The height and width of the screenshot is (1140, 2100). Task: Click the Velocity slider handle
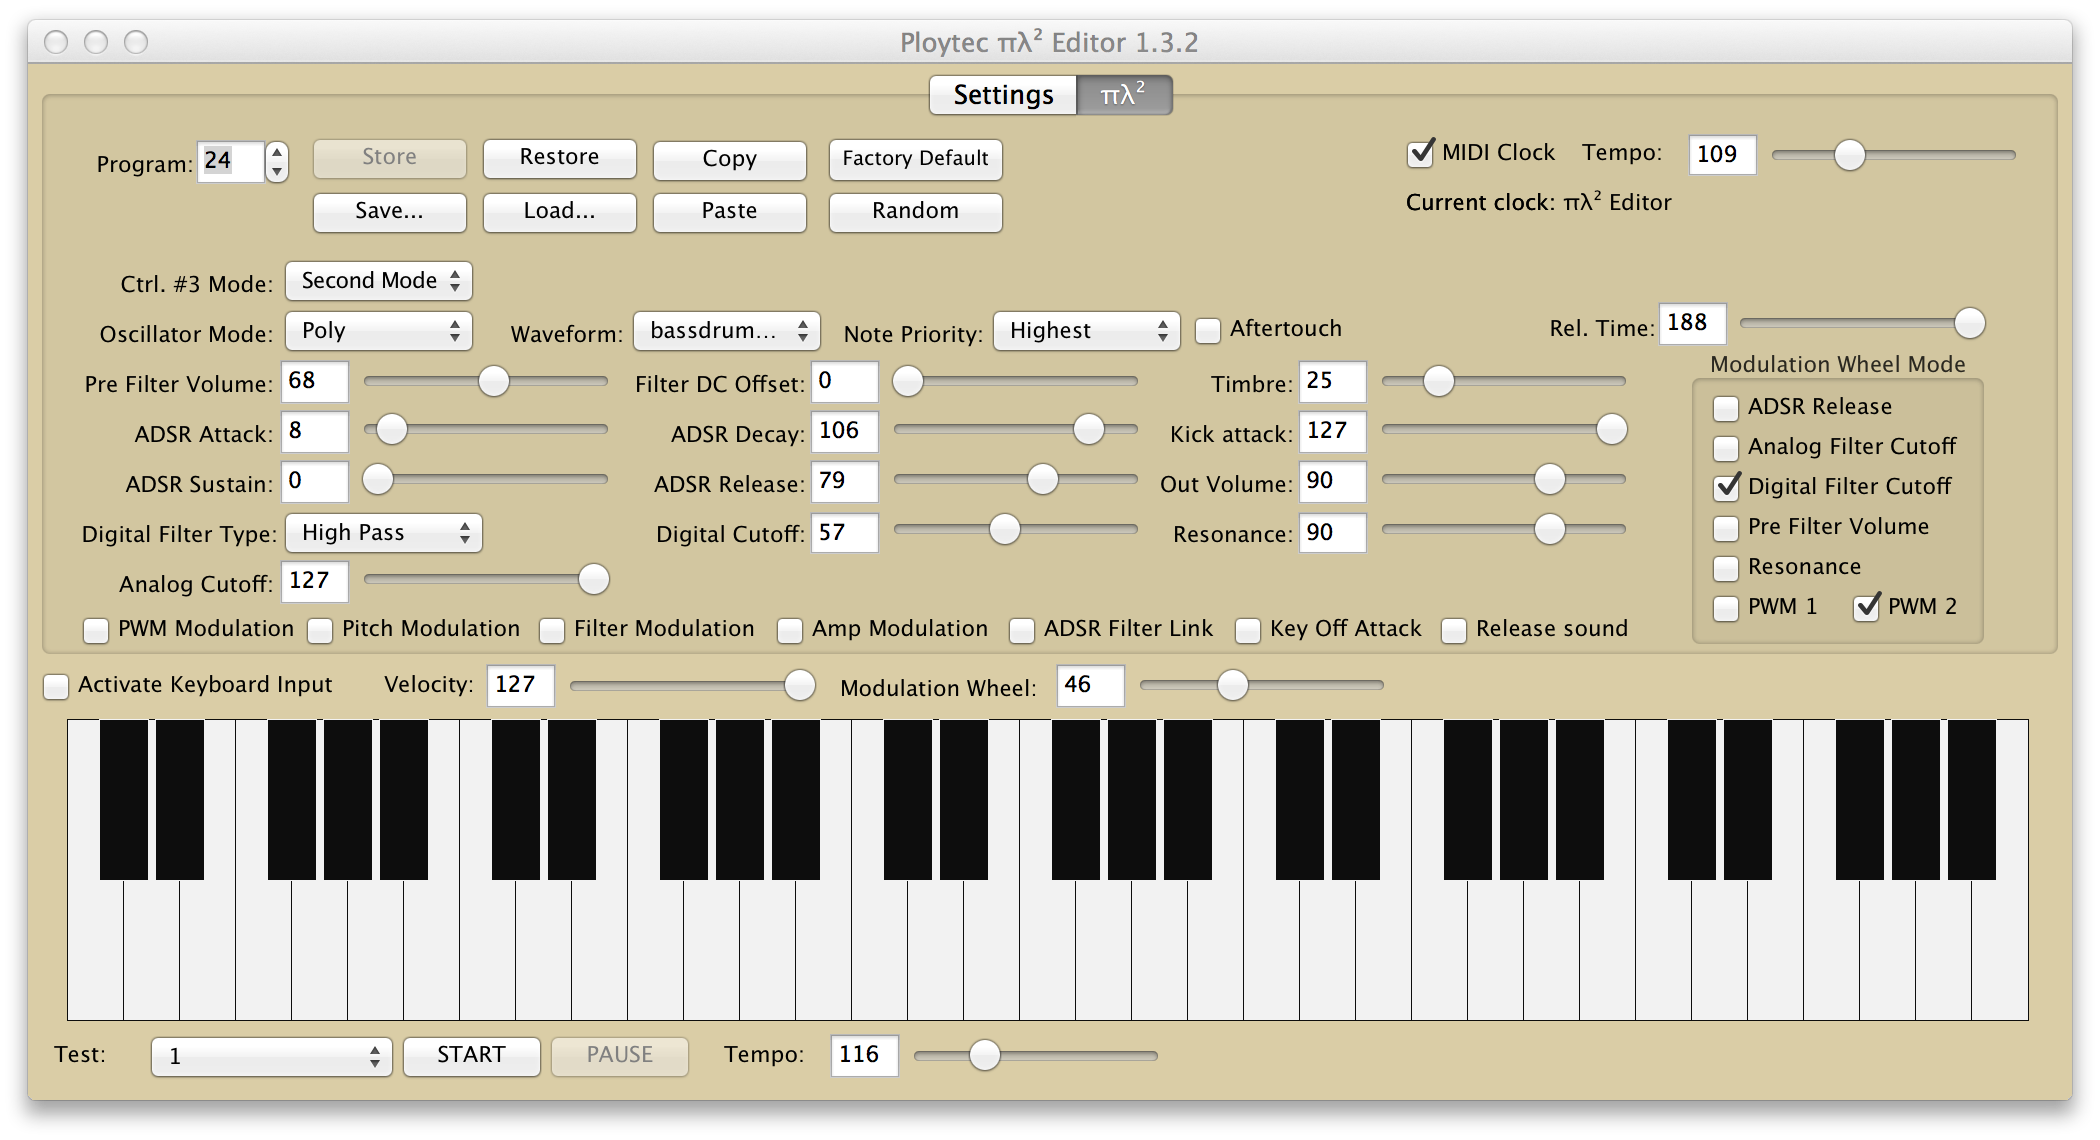(799, 685)
